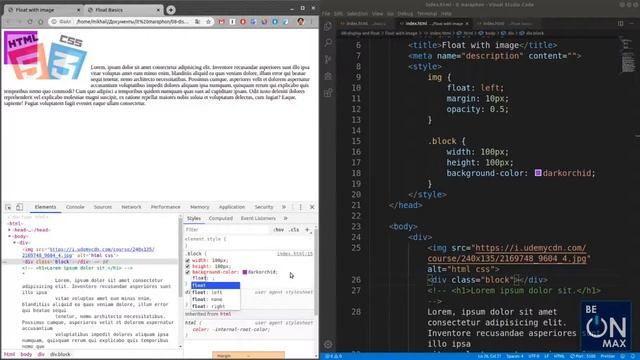Image resolution: width=640 pixels, height=360 pixels.
Task: Switch to DevTools Performance tab
Action: point(165,207)
